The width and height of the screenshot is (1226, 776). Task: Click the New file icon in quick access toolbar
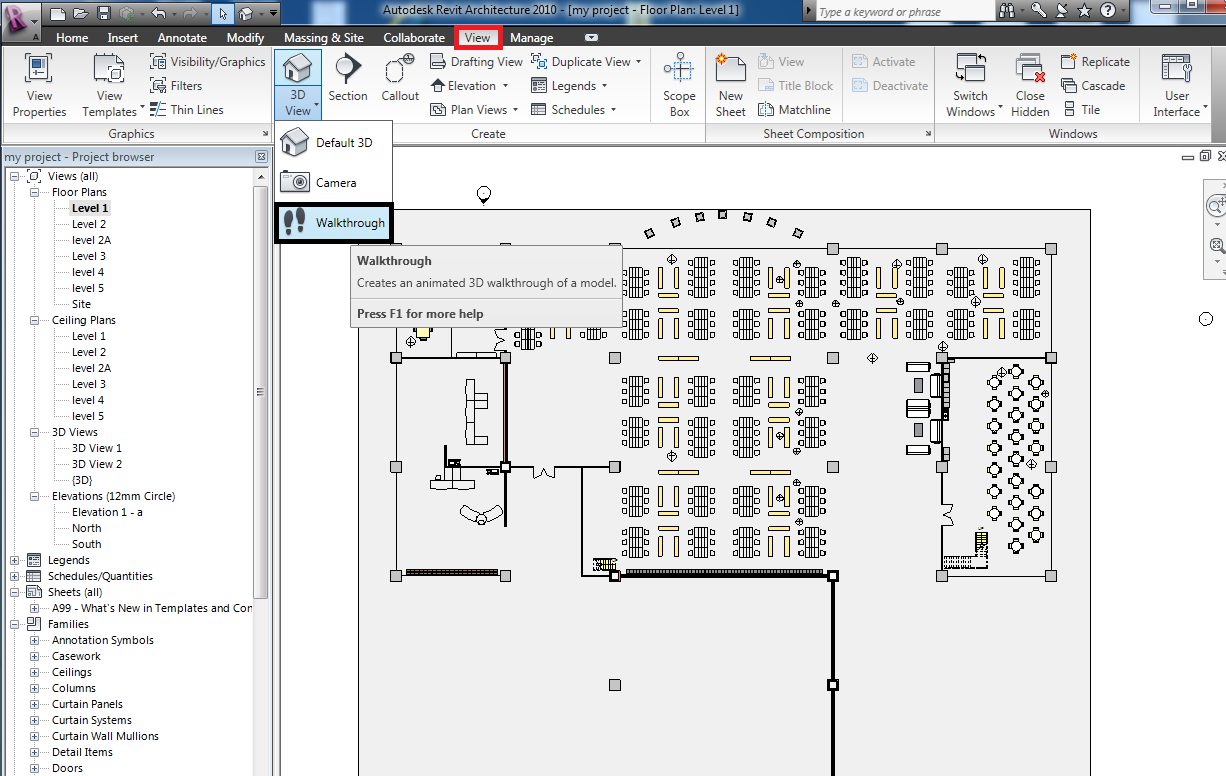coord(59,14)
